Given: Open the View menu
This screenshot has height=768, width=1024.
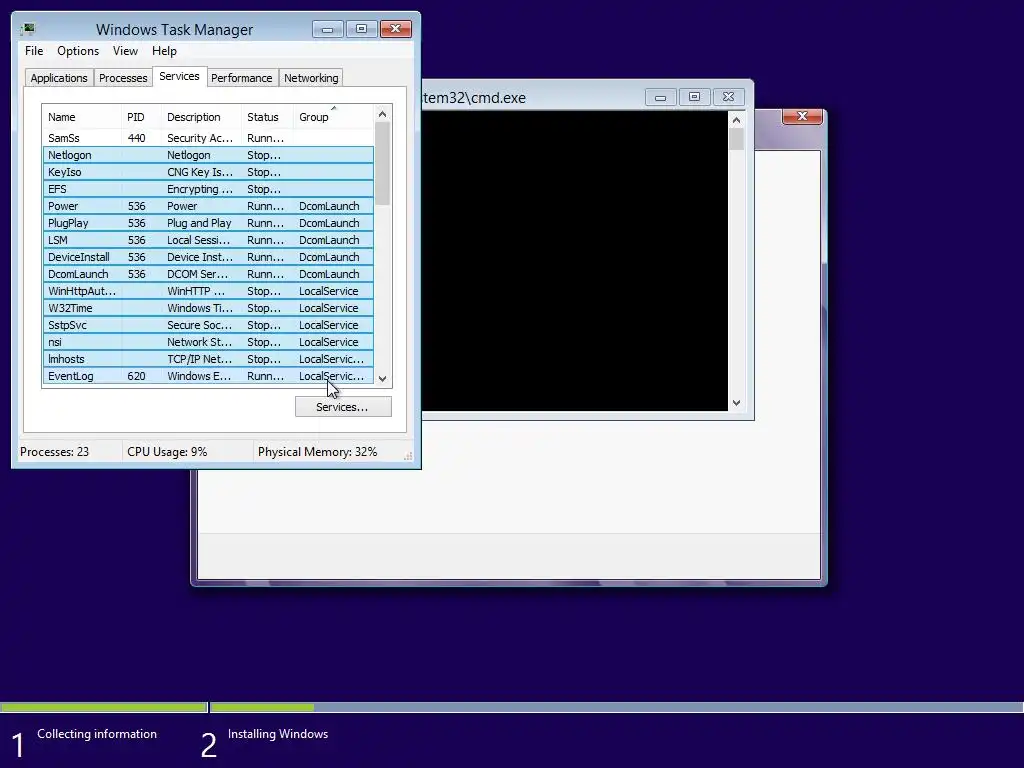Looking at the screenshot, I should click(x=125, y=51).
